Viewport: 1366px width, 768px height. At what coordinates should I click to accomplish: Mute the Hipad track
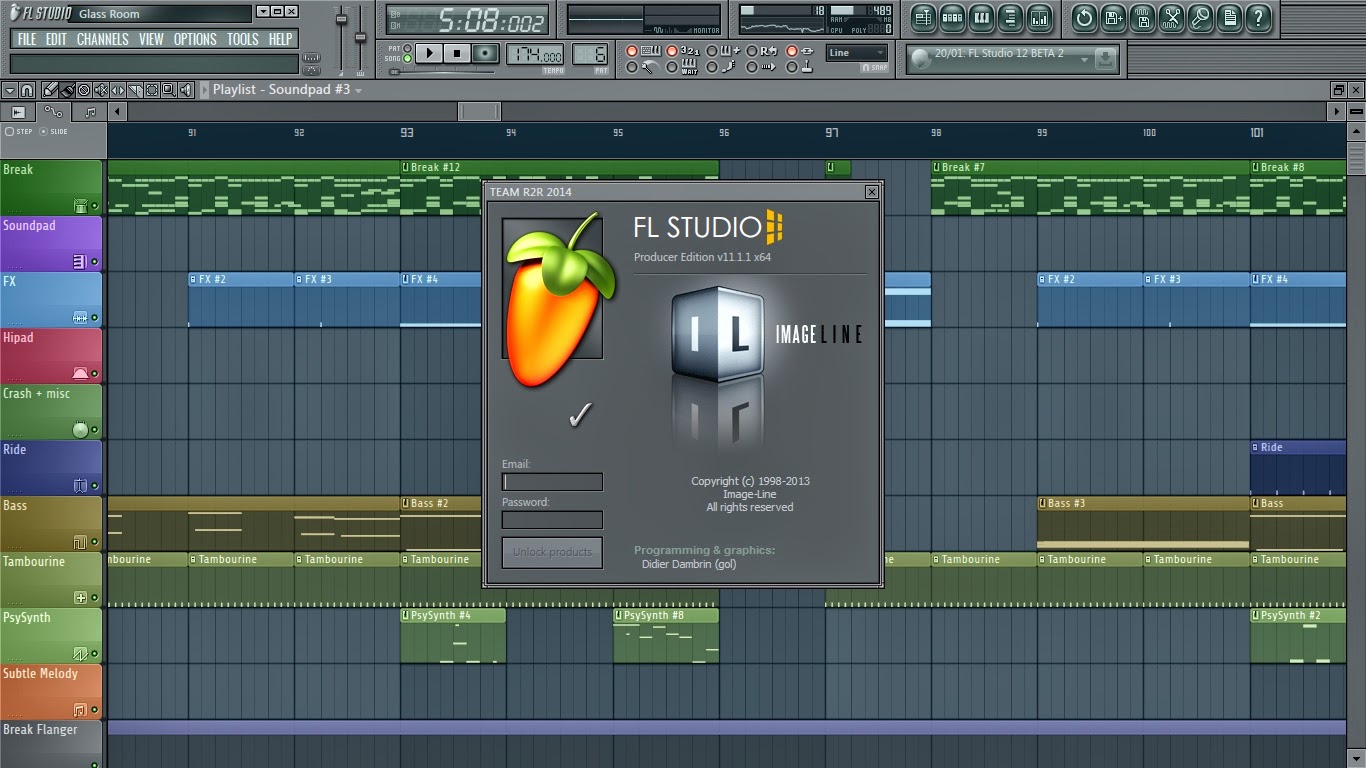click(x=95, y=374)
